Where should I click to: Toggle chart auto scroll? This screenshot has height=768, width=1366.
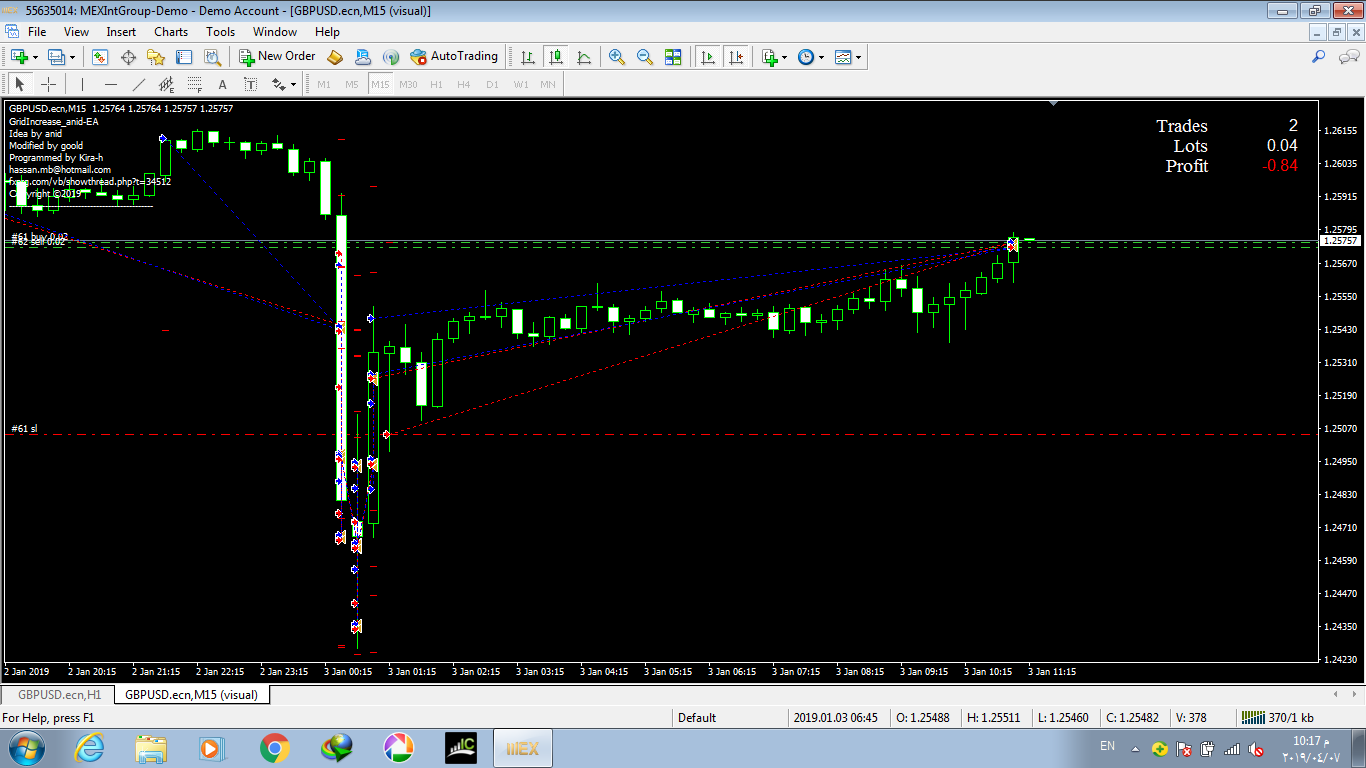point(708,57)
